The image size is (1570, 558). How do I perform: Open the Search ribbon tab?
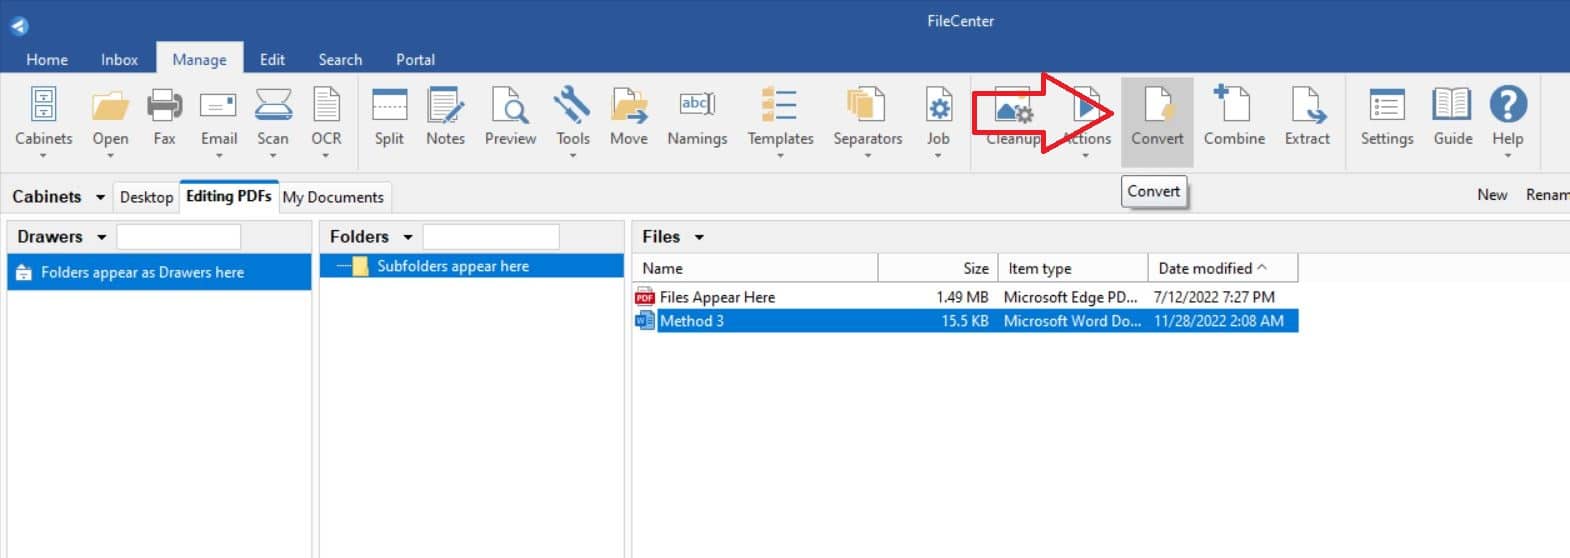point(340,60)
